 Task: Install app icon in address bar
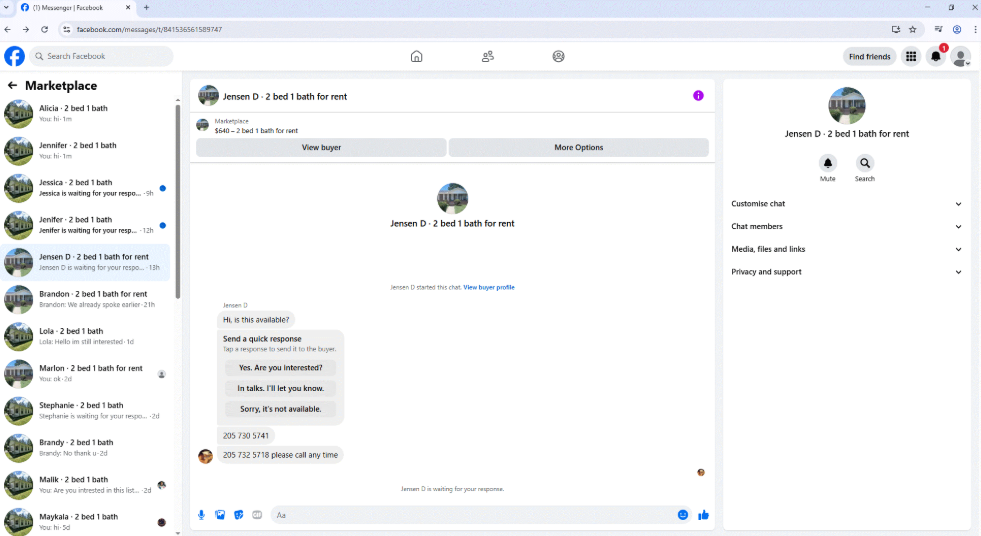coord(896,29)
